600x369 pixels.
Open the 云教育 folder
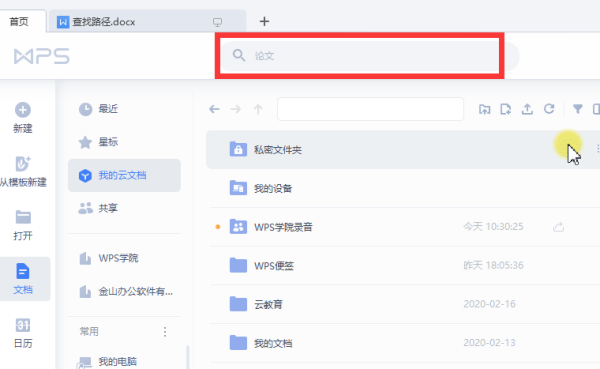pos(403,304)
